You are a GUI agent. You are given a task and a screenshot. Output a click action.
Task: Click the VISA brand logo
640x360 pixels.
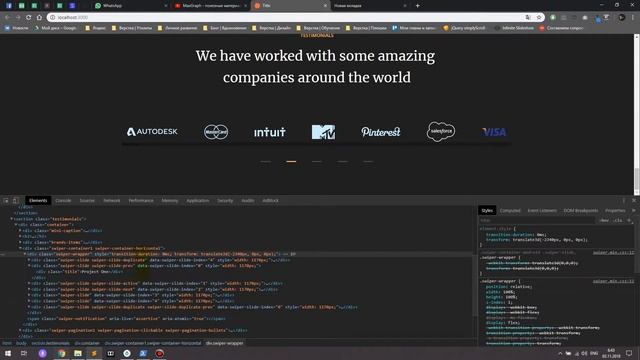(x=494, y=132)
